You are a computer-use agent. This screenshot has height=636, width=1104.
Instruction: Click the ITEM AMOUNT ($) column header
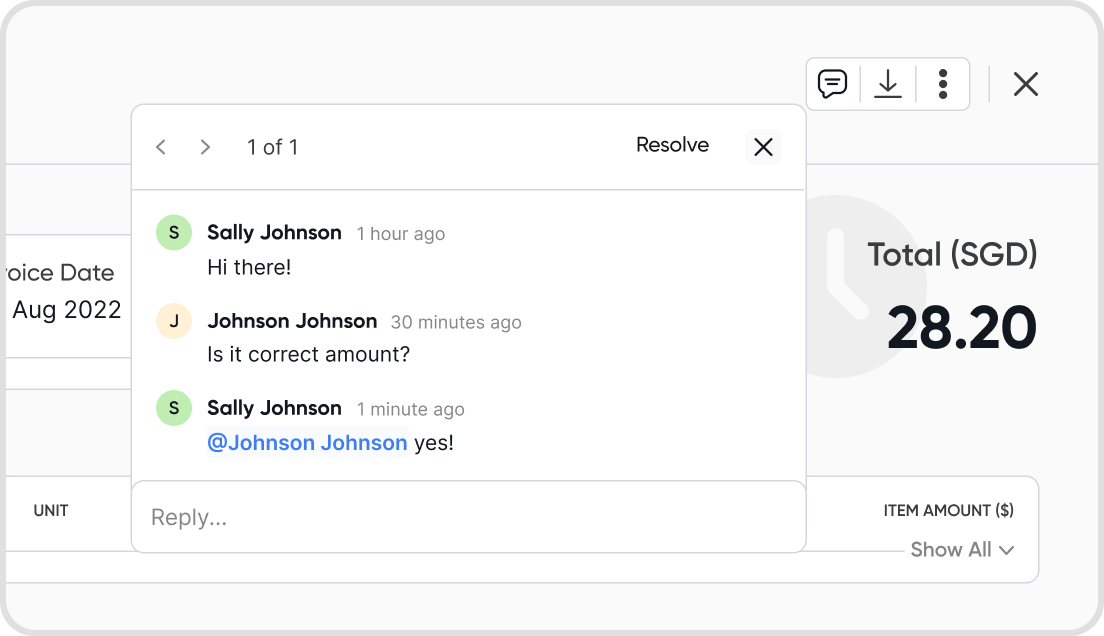point(948,510)
